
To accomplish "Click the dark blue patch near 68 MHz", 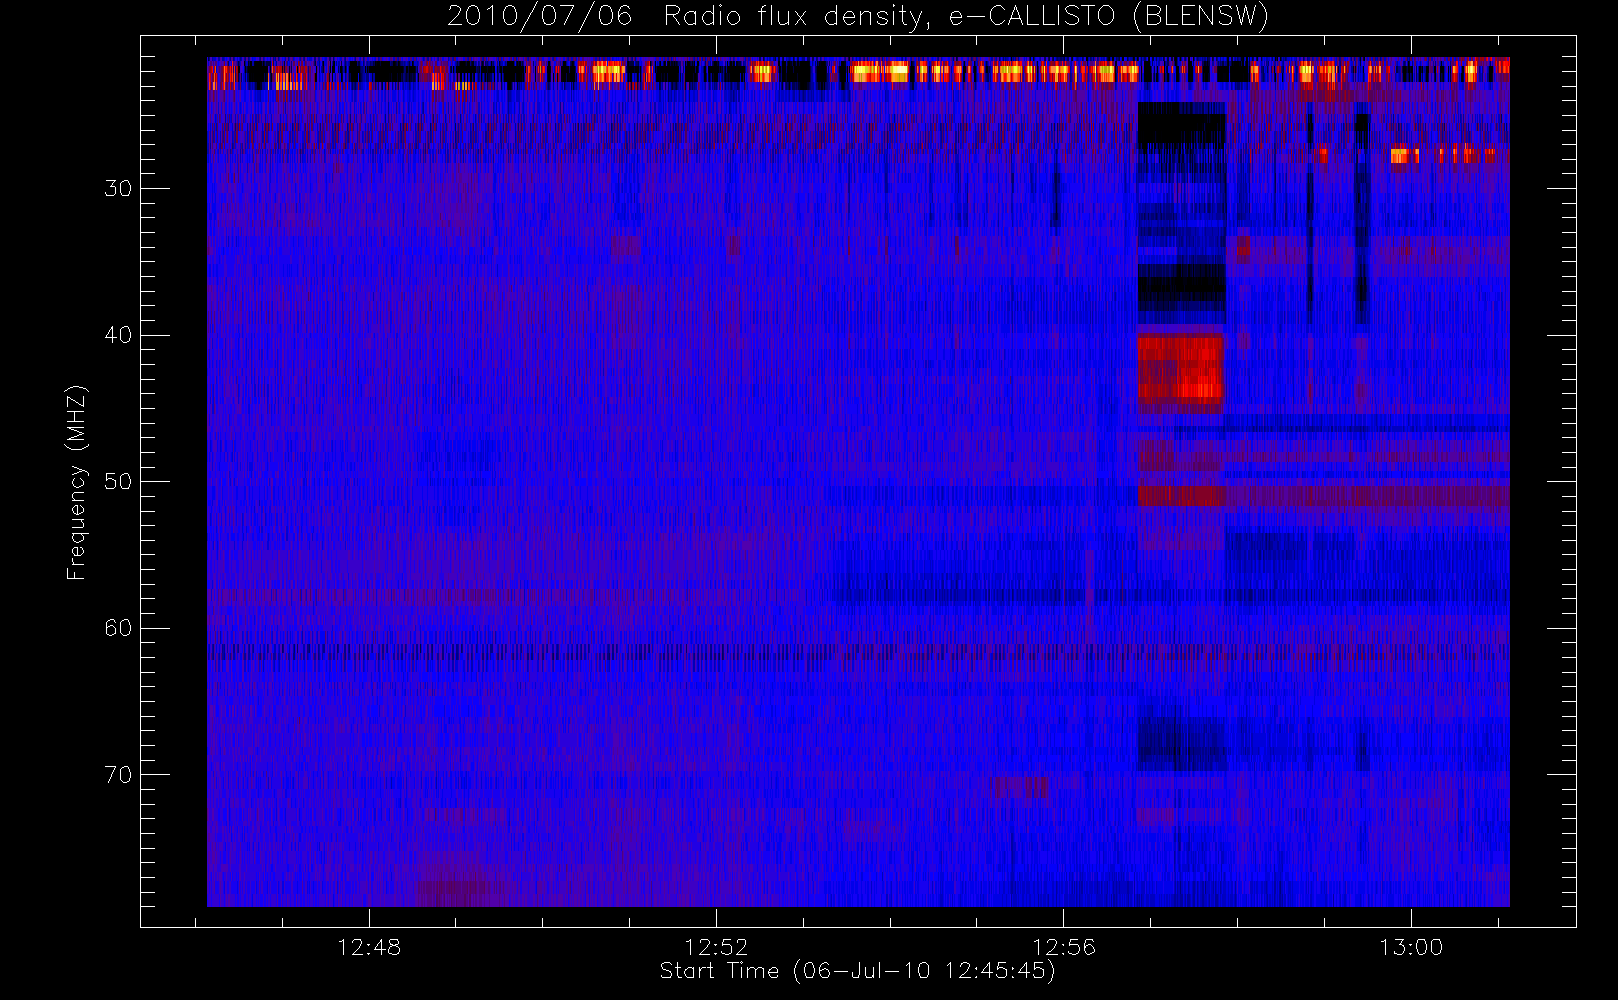I will click(1182, 742).
